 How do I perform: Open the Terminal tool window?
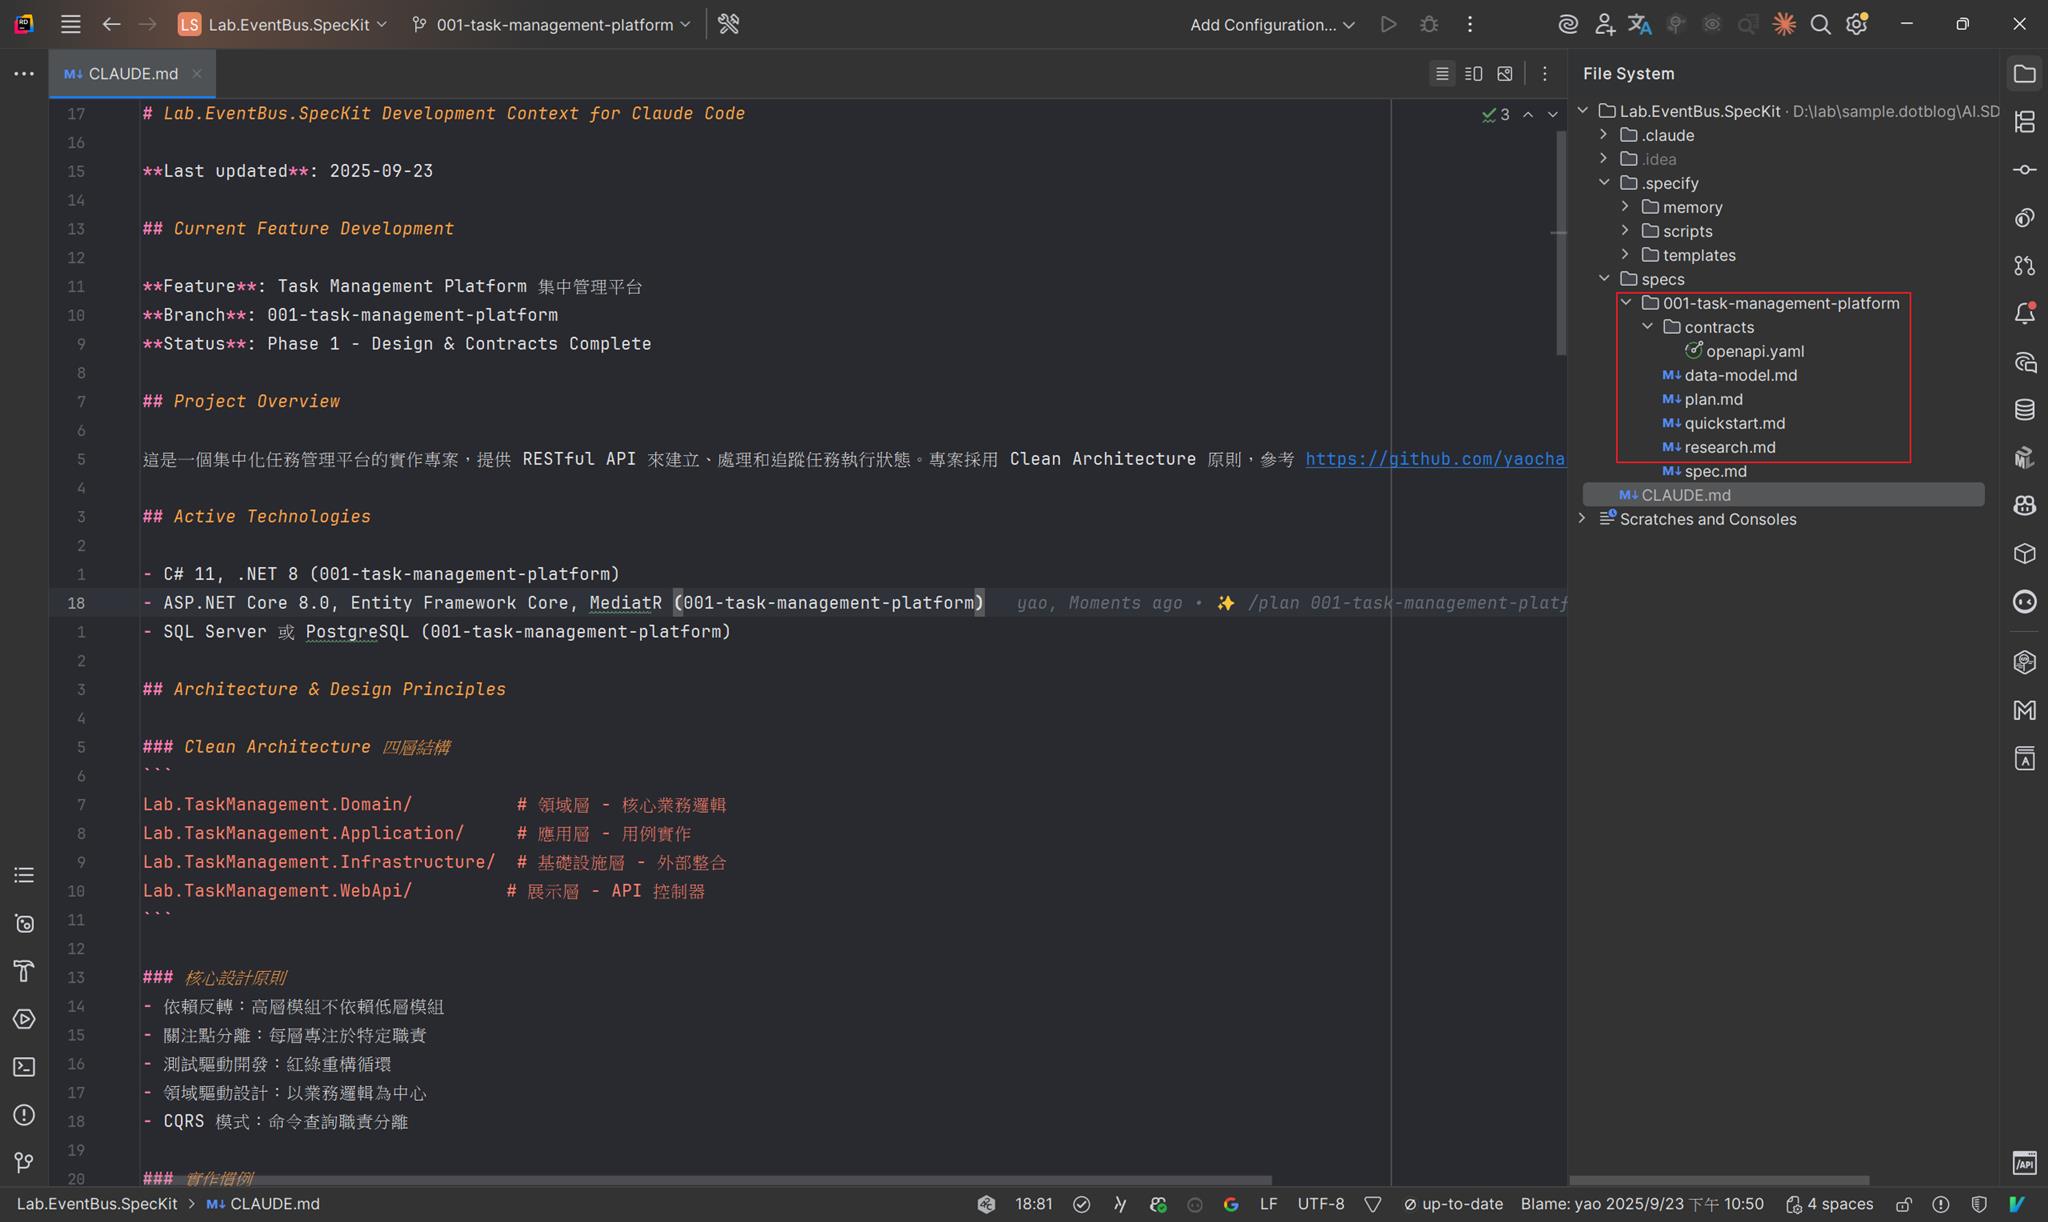24,1067
